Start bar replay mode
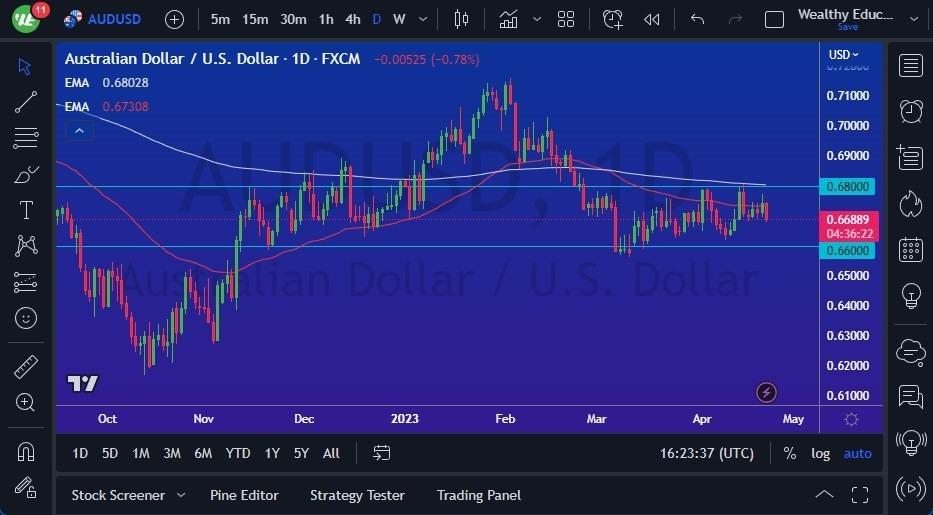This screenshot has width=933, height=515. [652, 20]
